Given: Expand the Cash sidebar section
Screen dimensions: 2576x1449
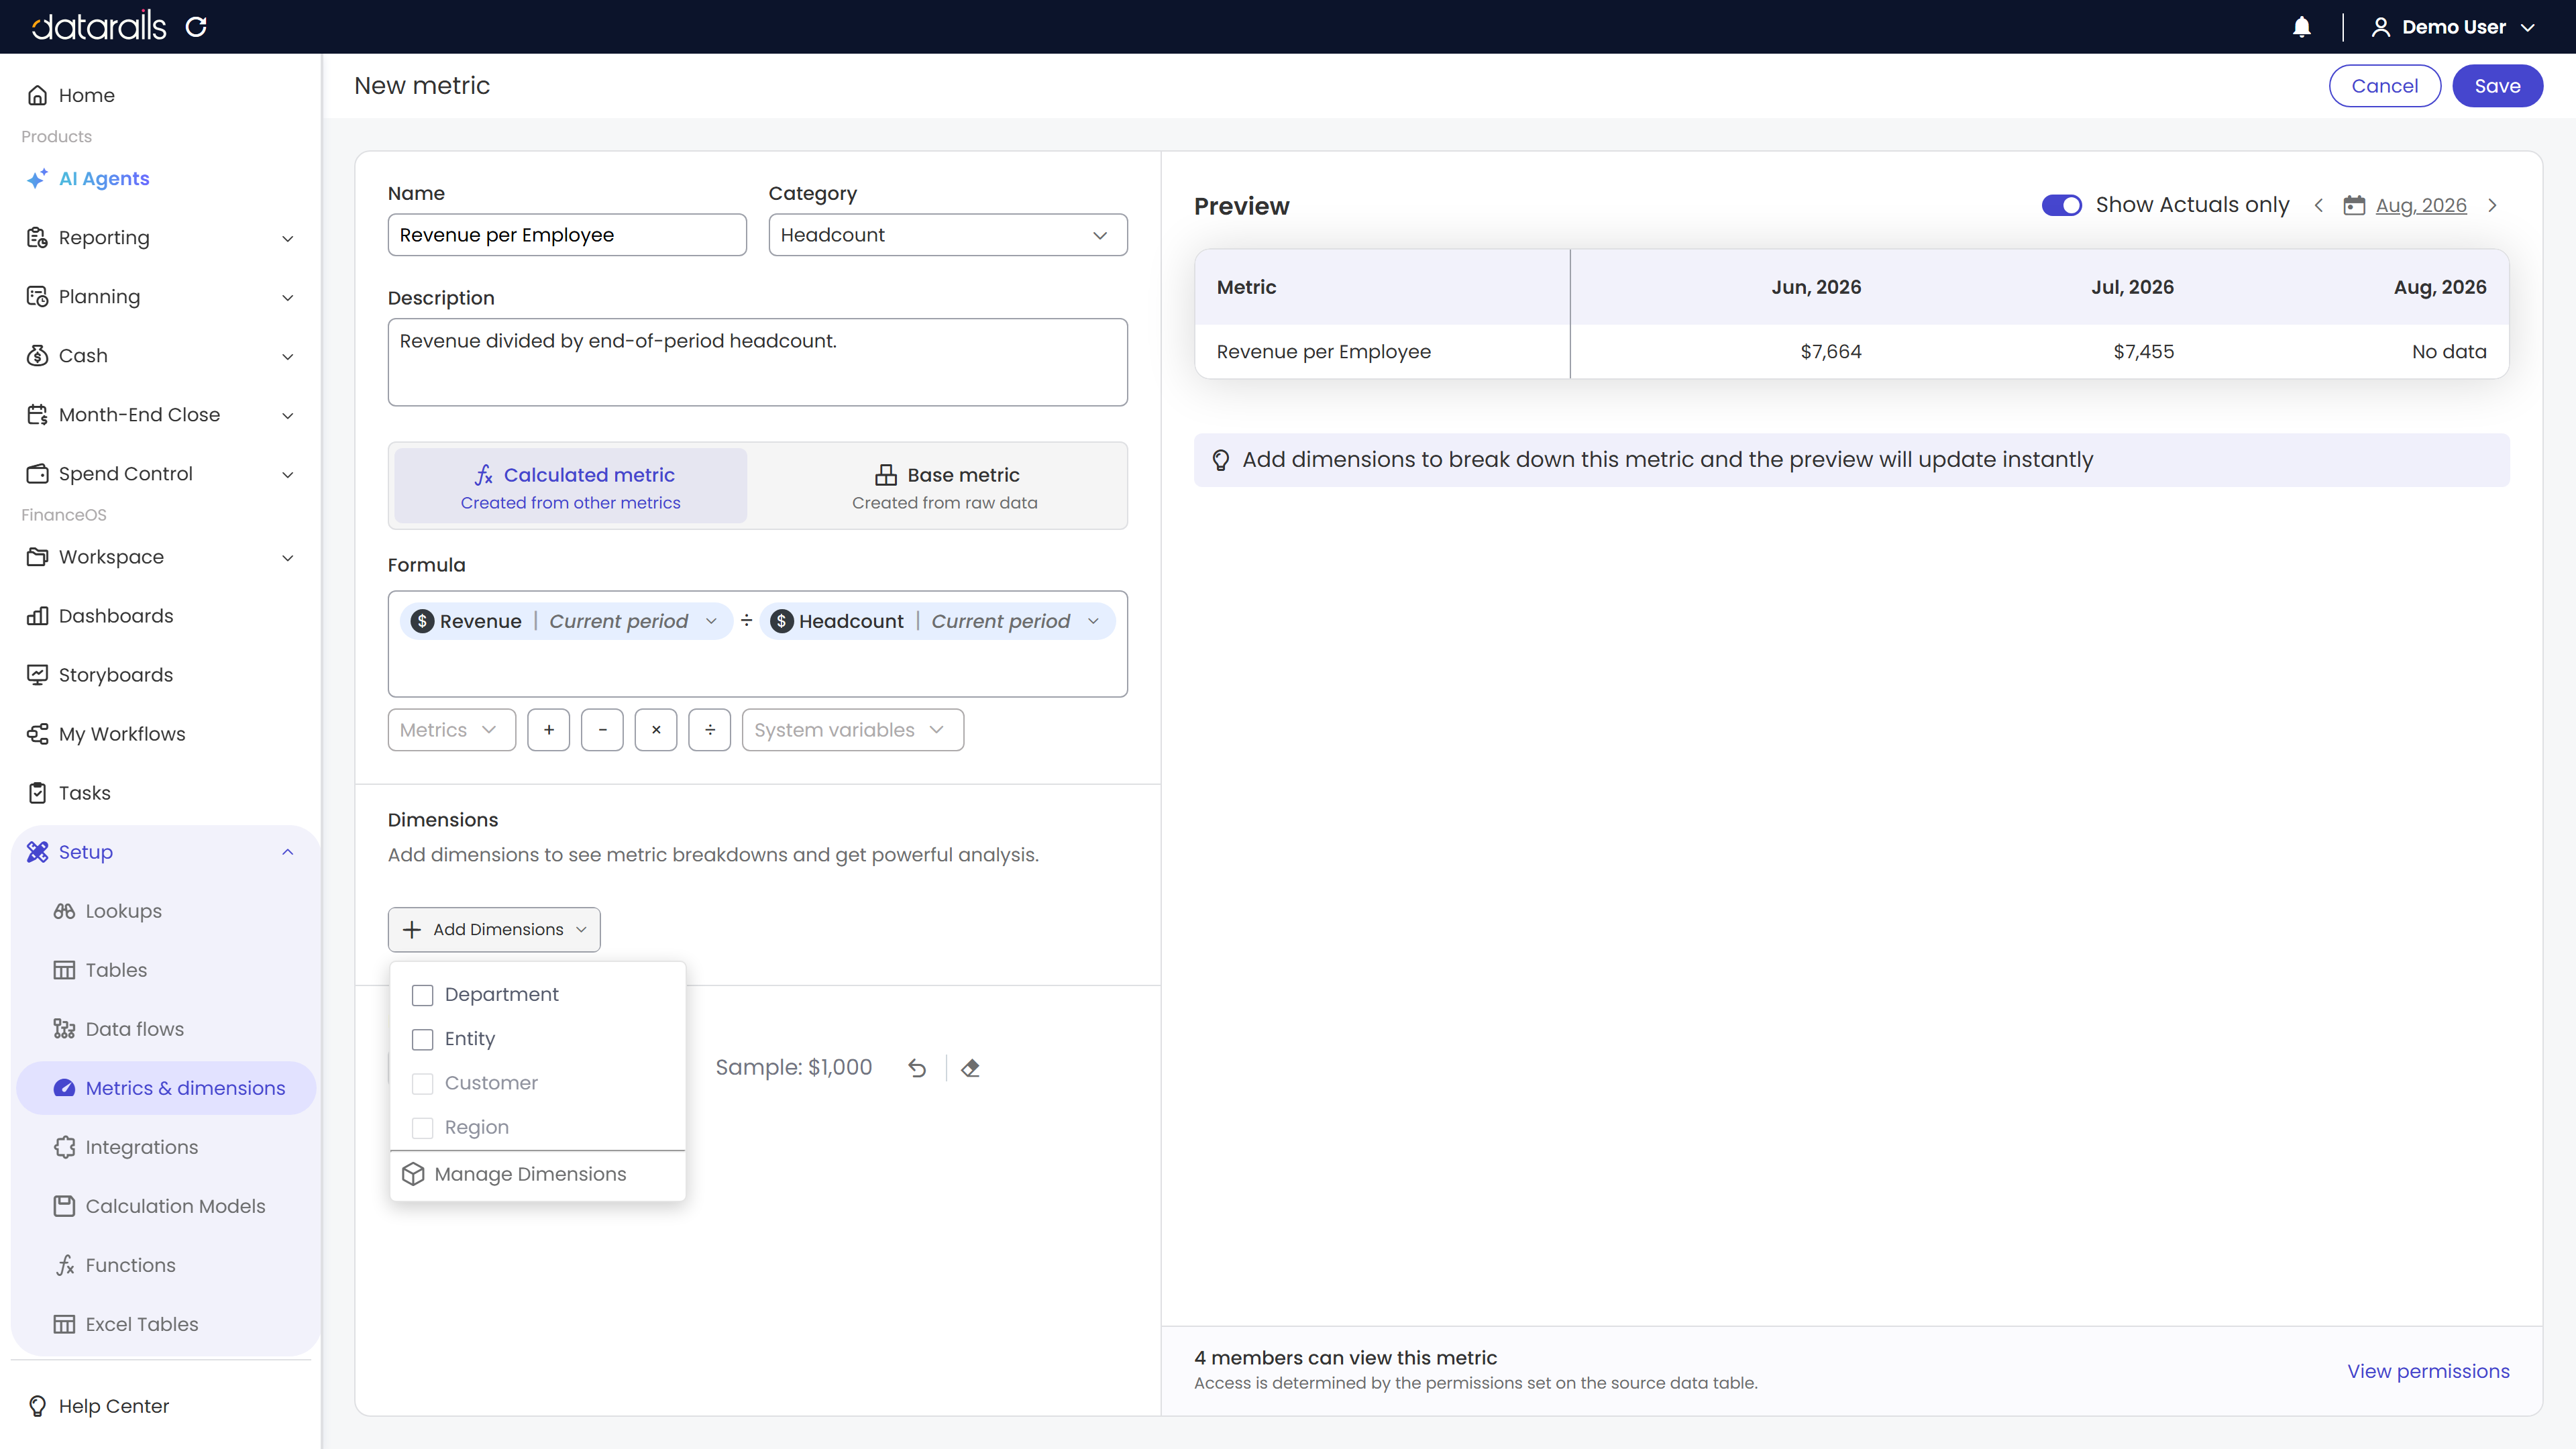Looking at the screenshot, I should 287,356.
